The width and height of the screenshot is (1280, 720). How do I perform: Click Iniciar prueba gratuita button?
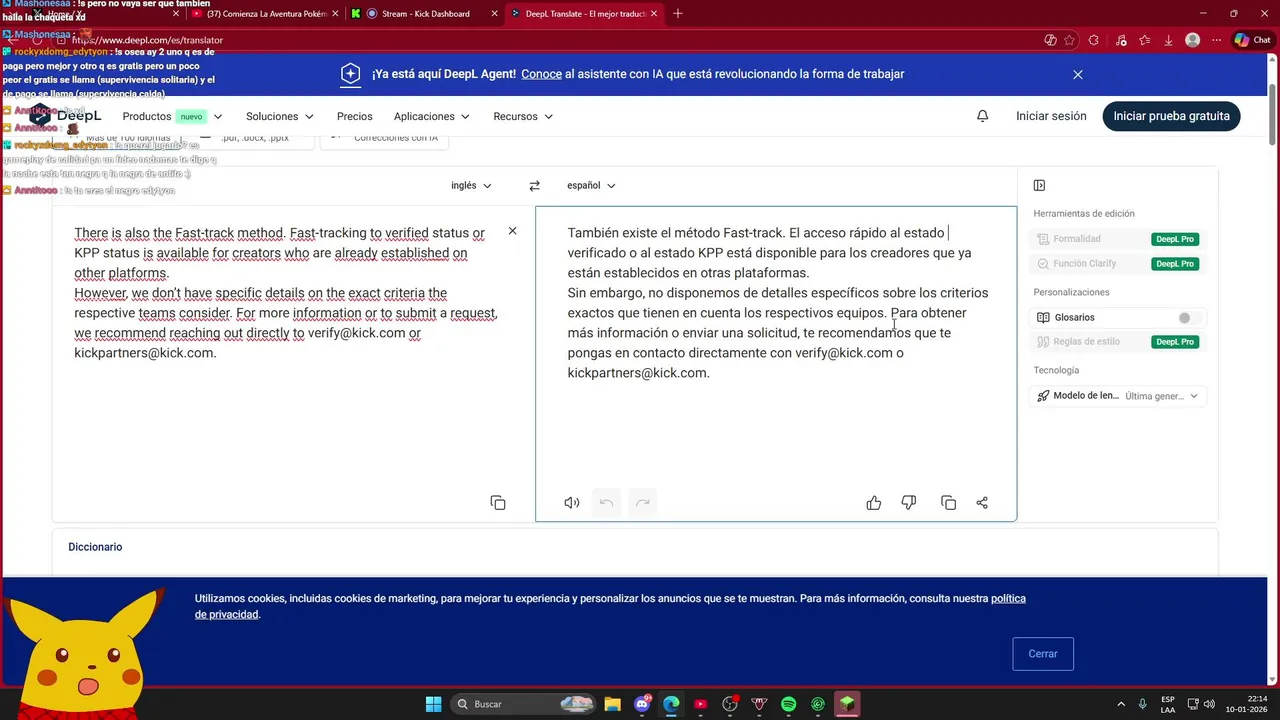1171,116
